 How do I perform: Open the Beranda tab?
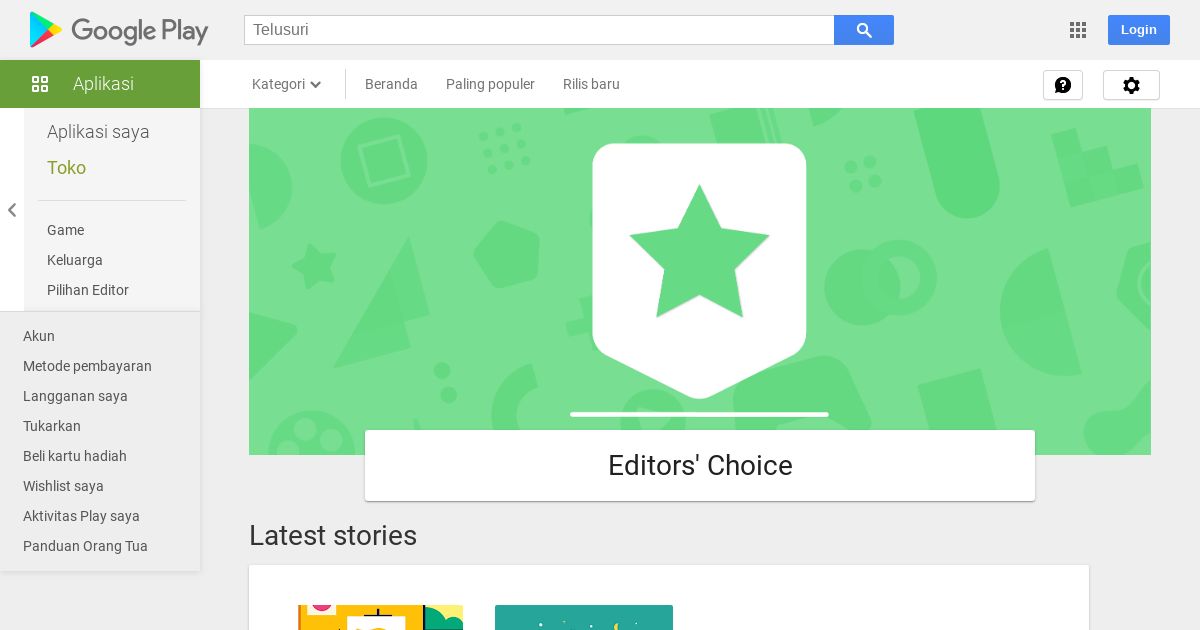[391, 84]
